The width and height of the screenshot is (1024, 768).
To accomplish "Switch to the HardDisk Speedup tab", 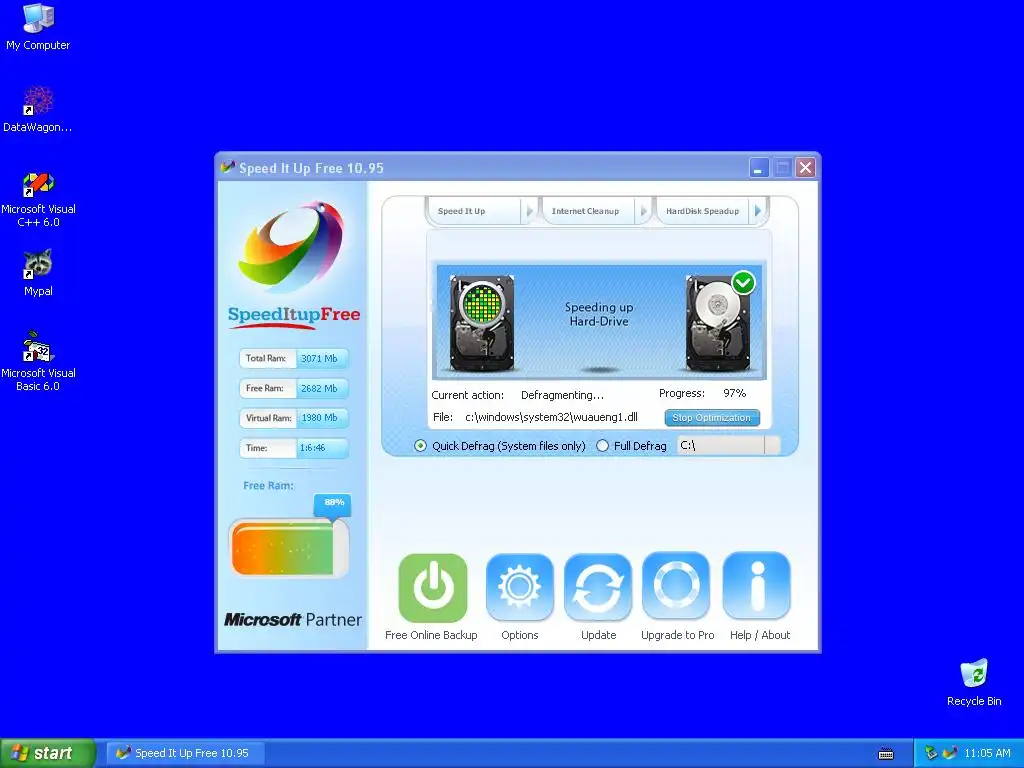I will 702,211.
